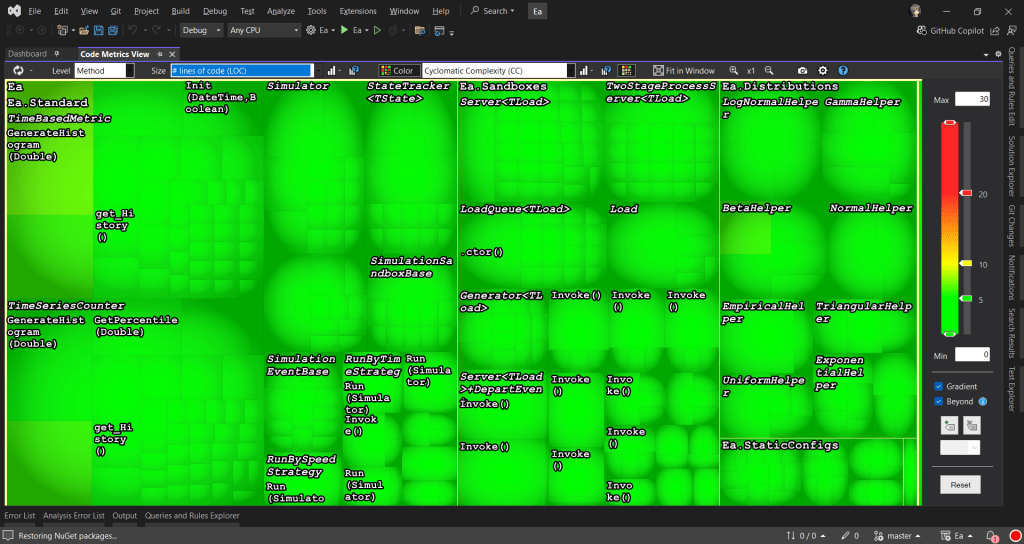The image size is (1024, 544).
Task: Expand the Cyclomatic Complexity color metric dropdown
Action: tap(571, 71)
